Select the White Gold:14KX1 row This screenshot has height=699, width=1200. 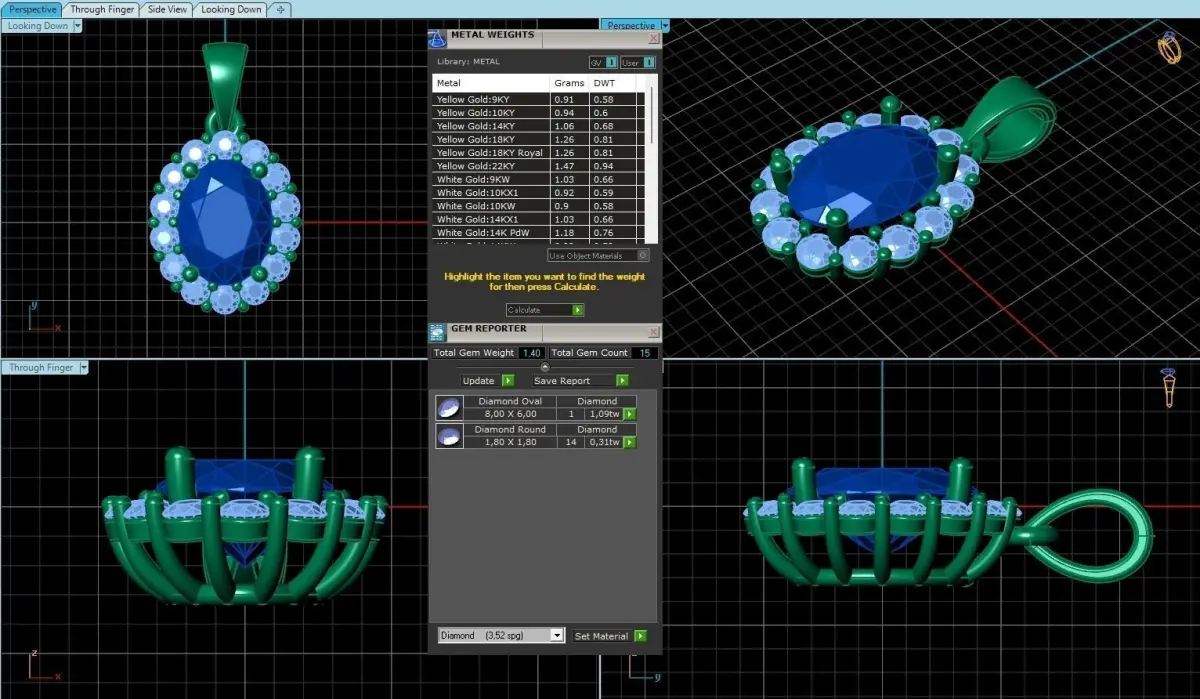pyautogui.click(x=540, y=219)
